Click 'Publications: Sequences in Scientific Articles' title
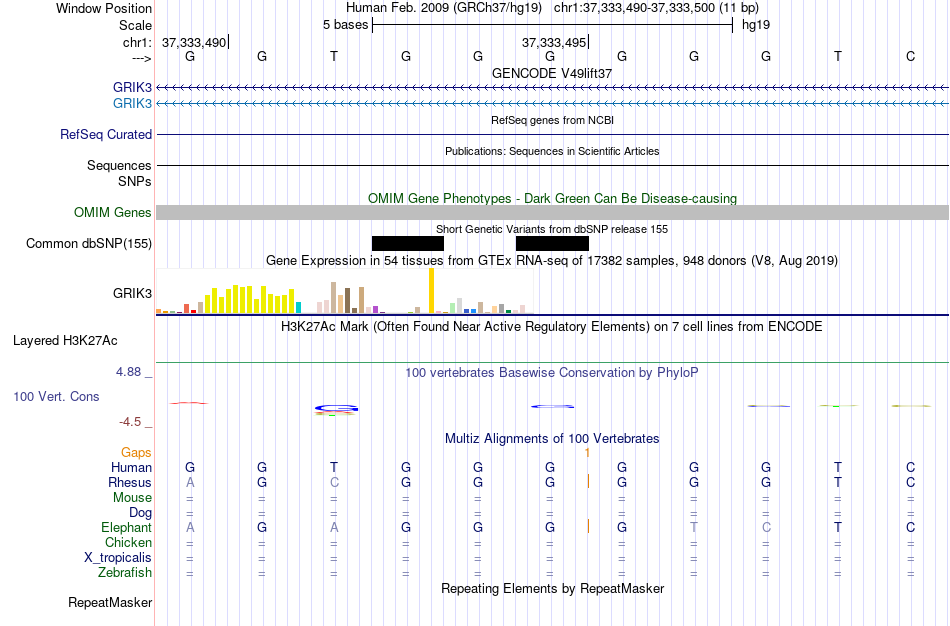This screenshot has height=626, width=950. pyautogui.click(x=552, y=151)
